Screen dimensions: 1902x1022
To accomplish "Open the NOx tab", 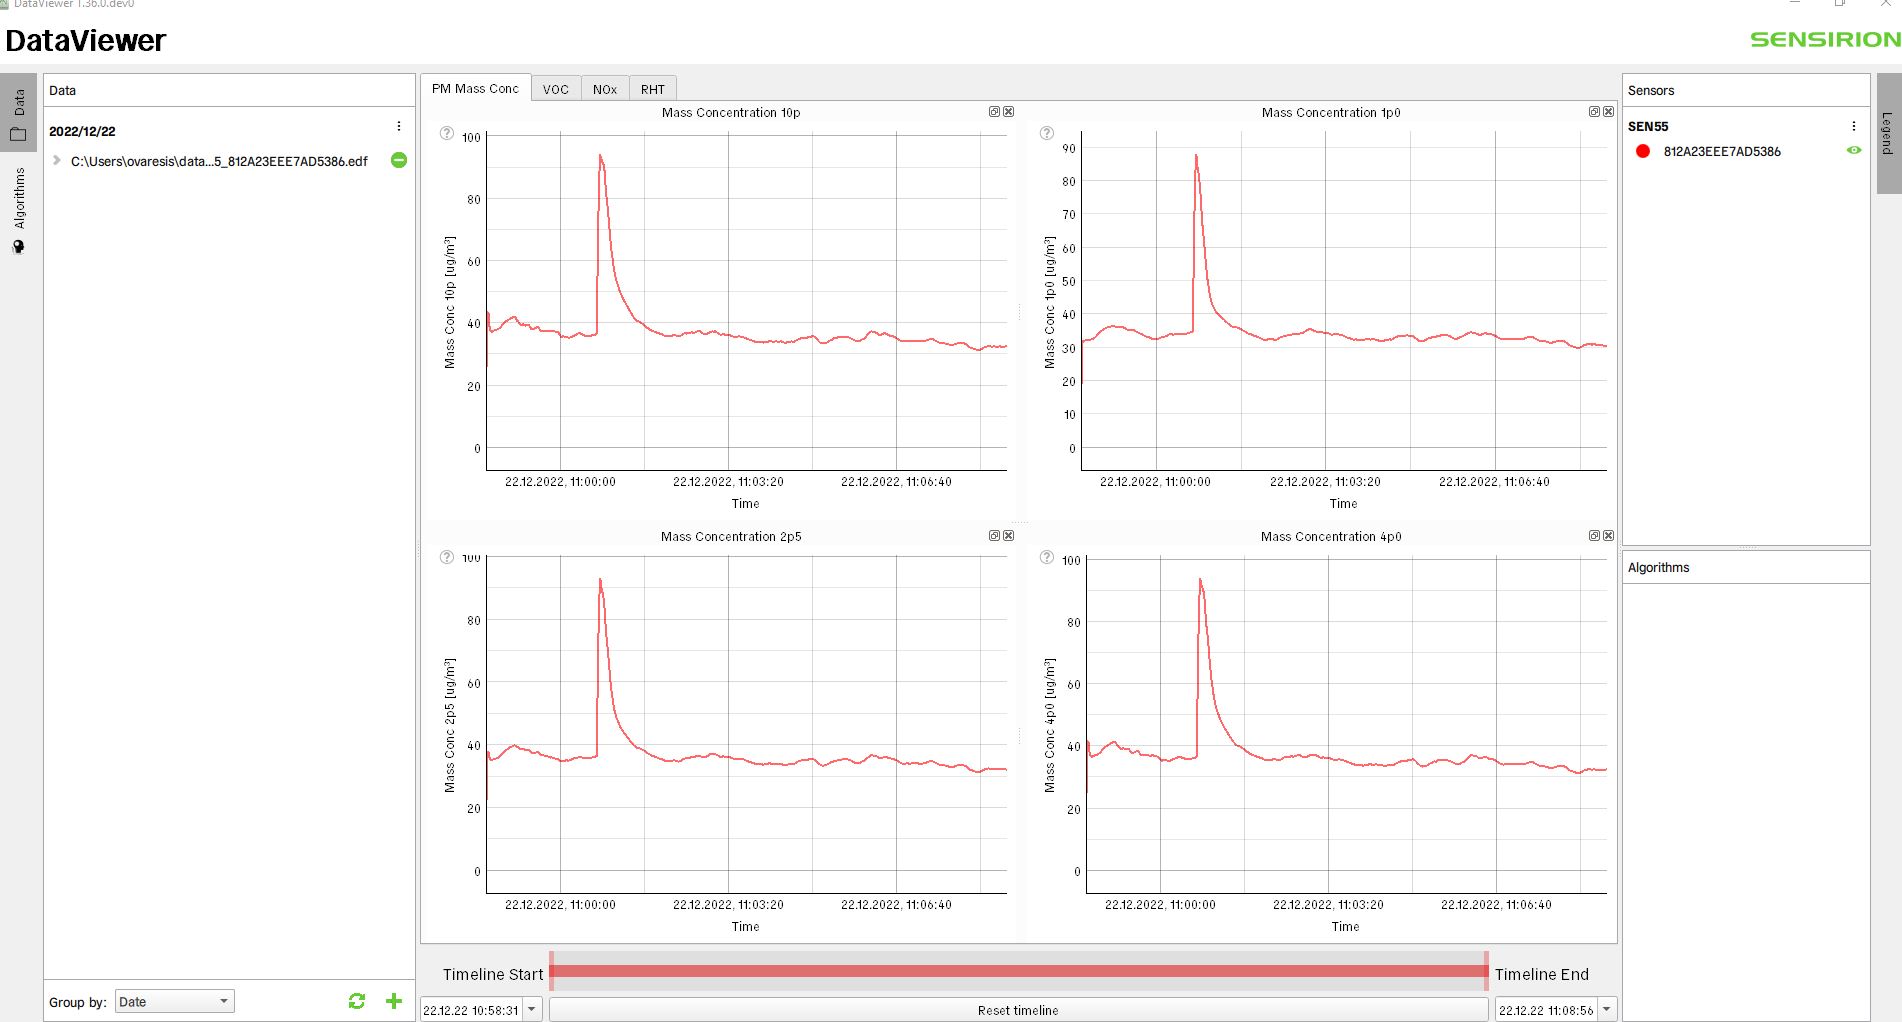I will click(x=604, y=89).
